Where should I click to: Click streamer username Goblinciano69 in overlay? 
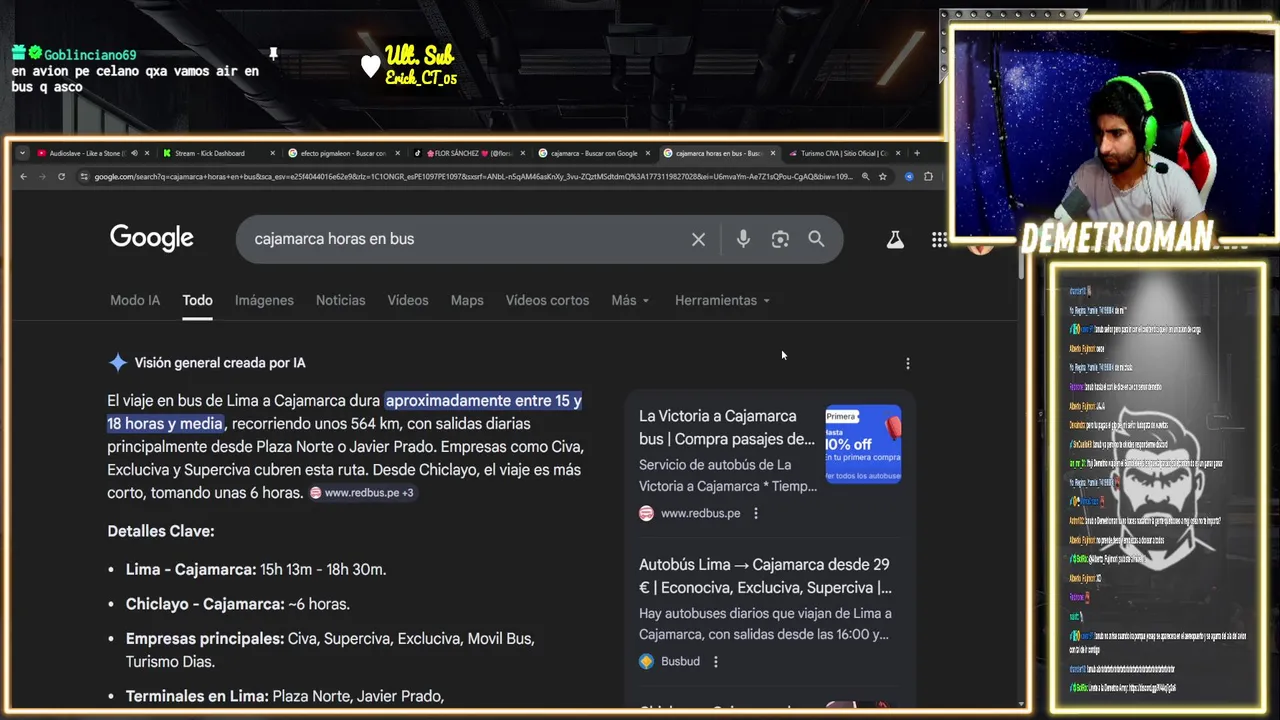click(x=90, y=55)
